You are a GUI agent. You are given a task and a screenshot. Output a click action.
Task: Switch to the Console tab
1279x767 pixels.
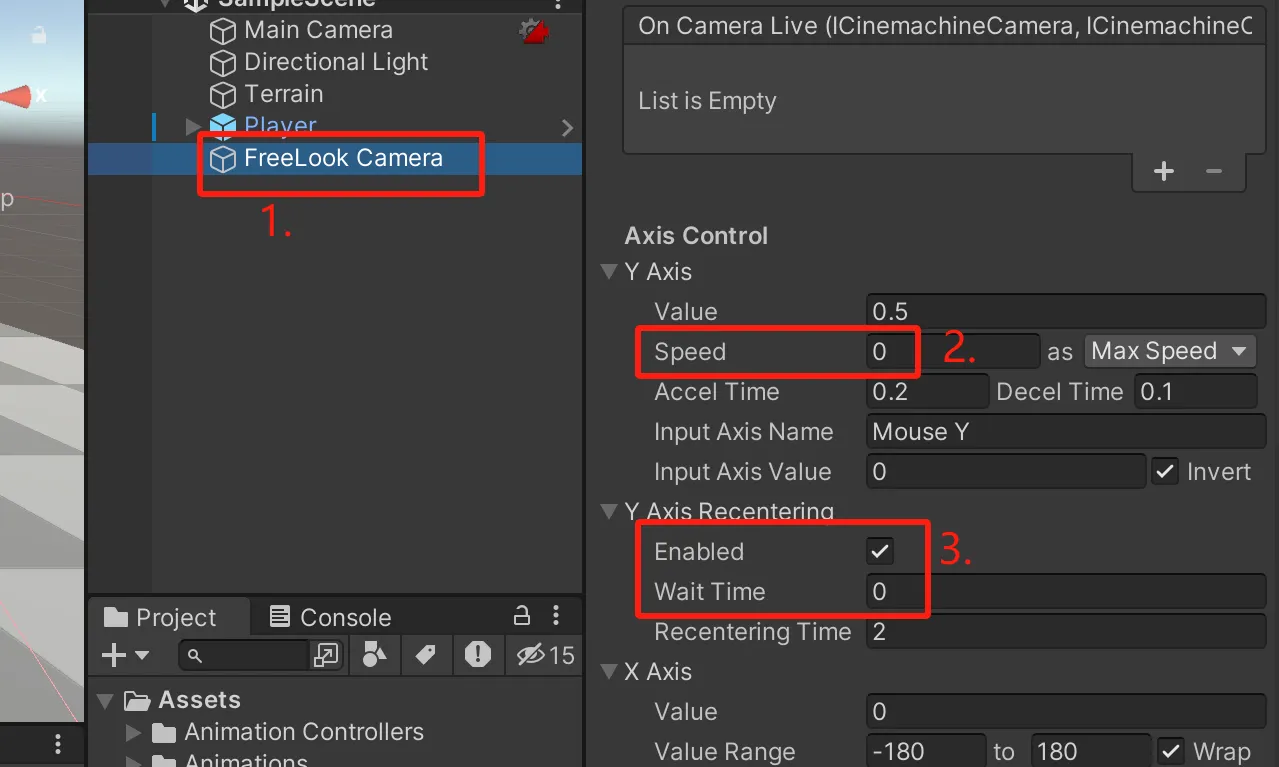coord(331,617)
